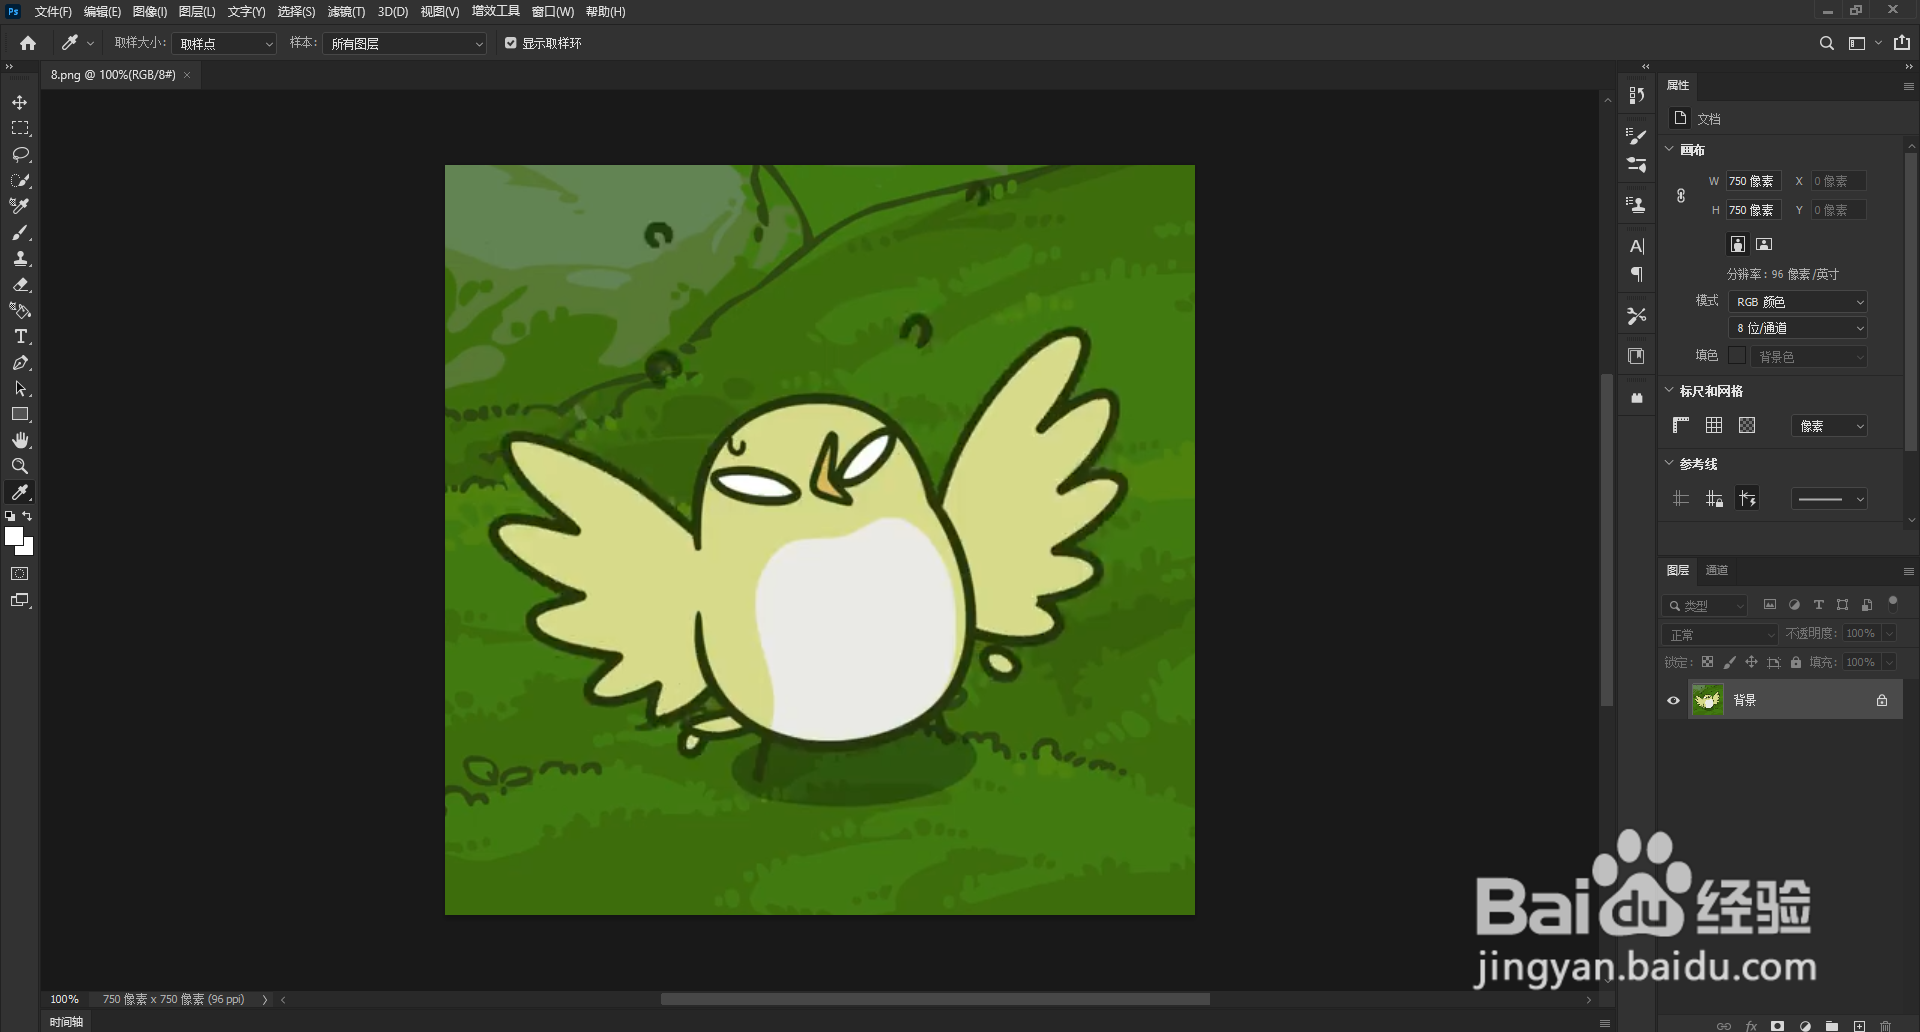Select the Paint Bucket tool
The image size is (1920, 1032).
coord(20,311)
